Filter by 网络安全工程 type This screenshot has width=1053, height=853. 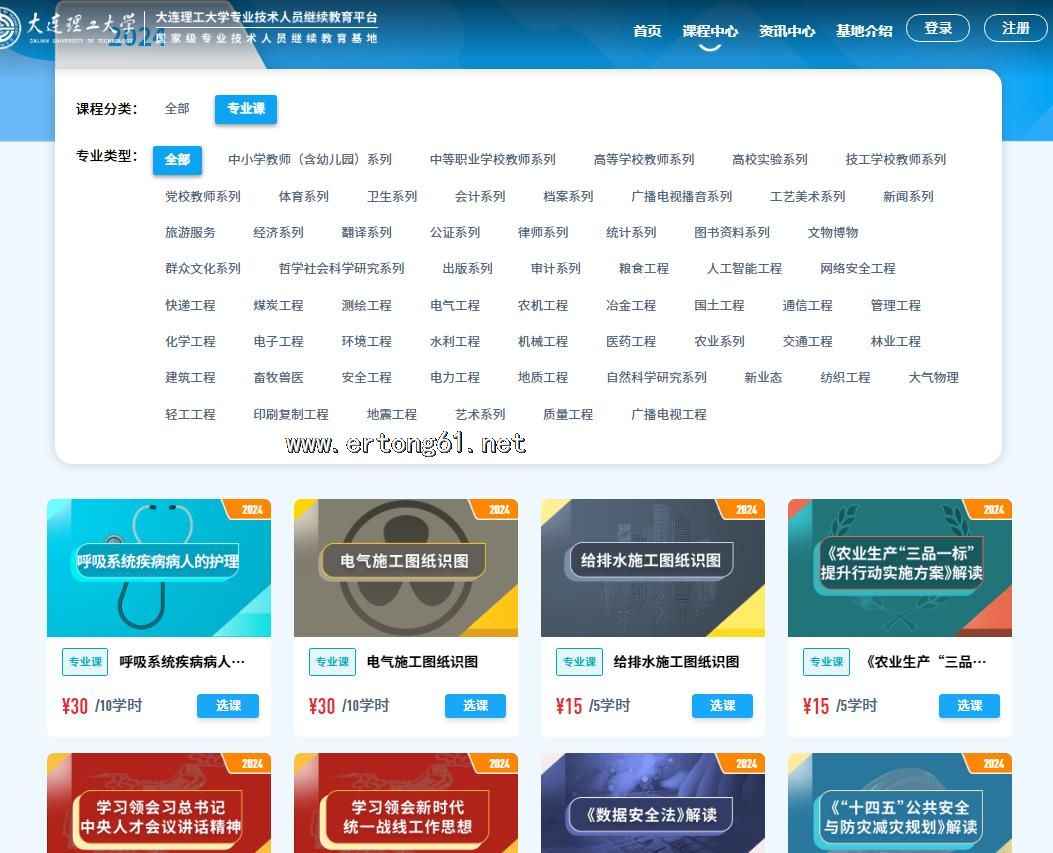(x=857, y=269)
